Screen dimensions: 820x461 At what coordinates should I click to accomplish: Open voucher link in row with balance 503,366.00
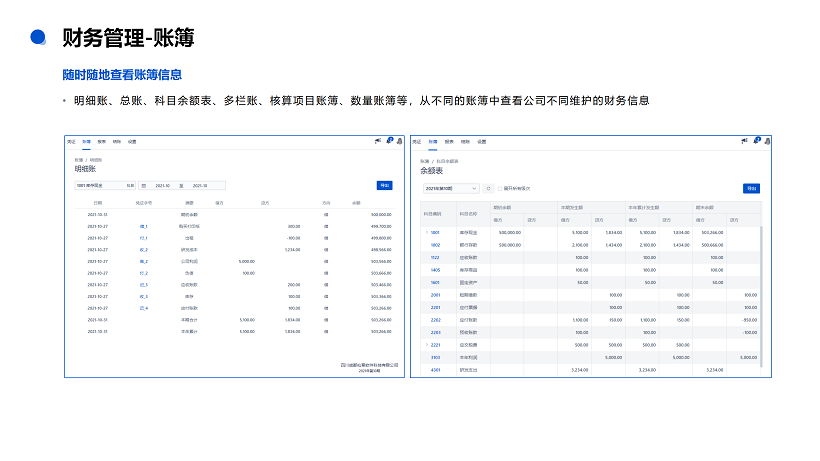pyautogui.click(x=144, y=296)
